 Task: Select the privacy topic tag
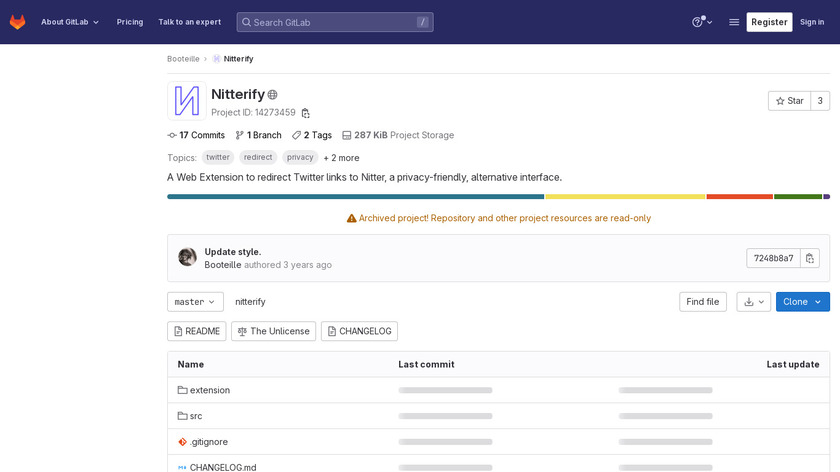click(x=300, y=157)
